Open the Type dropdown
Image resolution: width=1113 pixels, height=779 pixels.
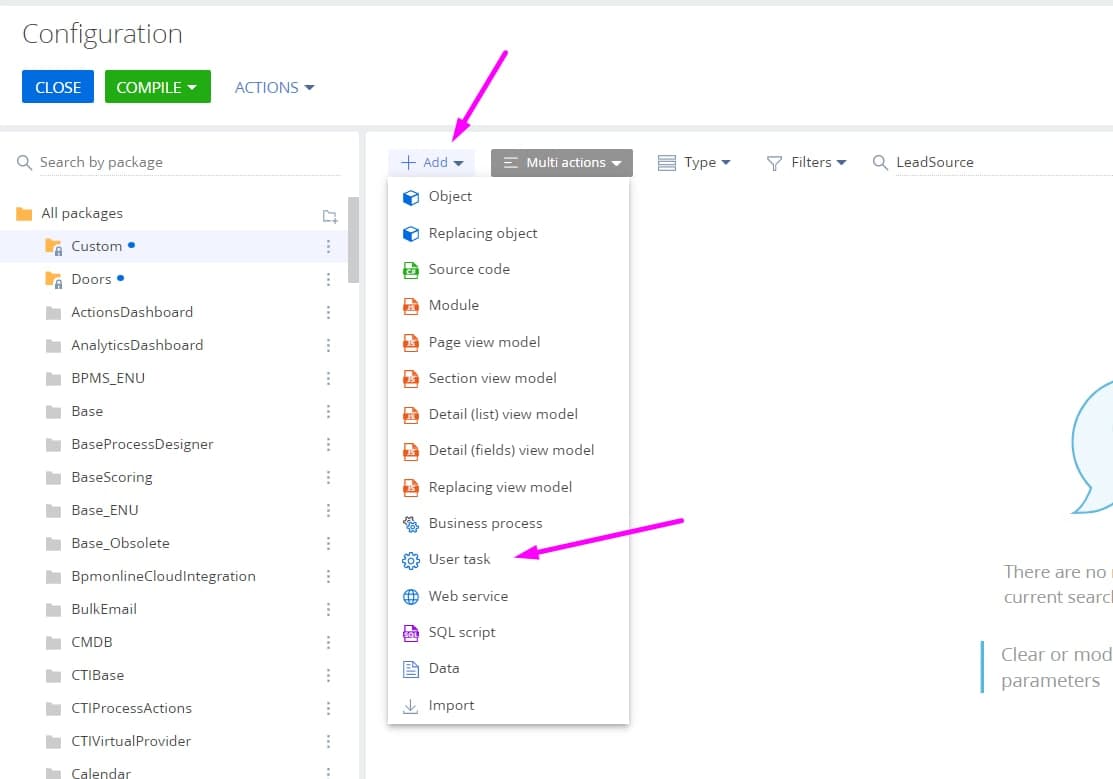693,163
